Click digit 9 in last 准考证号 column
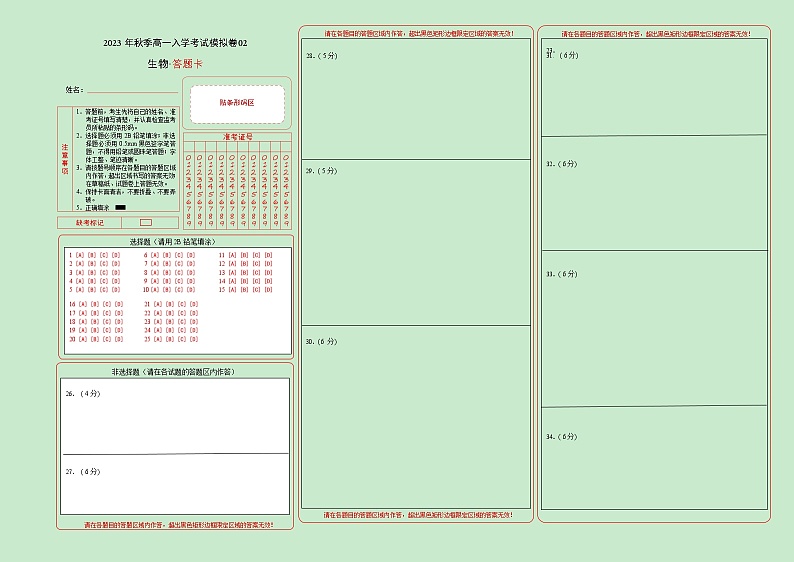Image resolution: width=794 pixels, height=562 pixels. coord(286,223)
